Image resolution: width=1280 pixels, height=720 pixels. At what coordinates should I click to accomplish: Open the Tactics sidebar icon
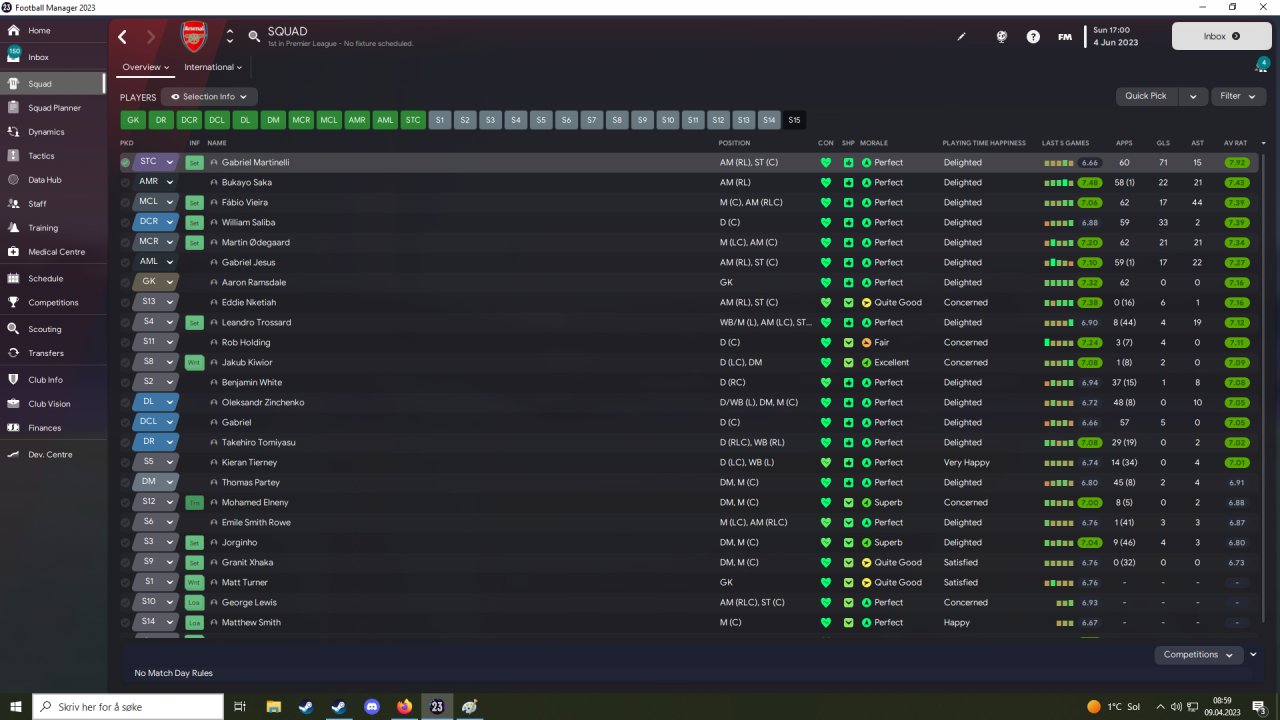(13, 156)
